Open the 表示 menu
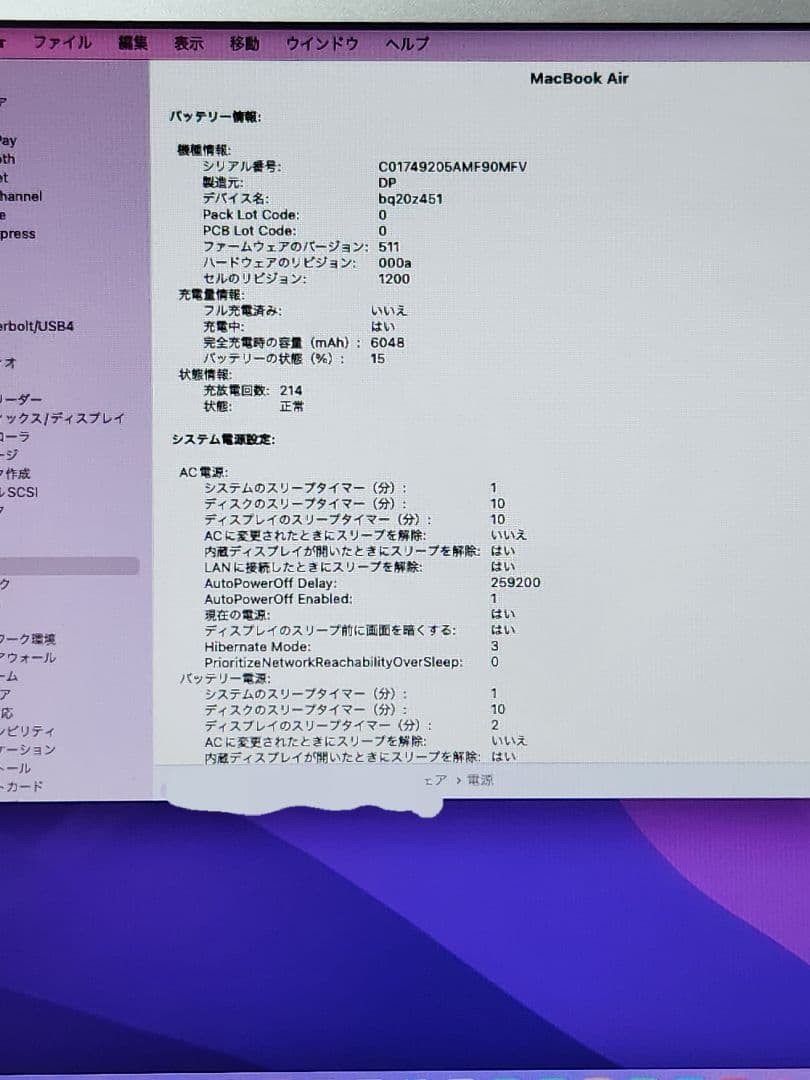The width and height of the screenshot is (810, 1080). point(188,43)
